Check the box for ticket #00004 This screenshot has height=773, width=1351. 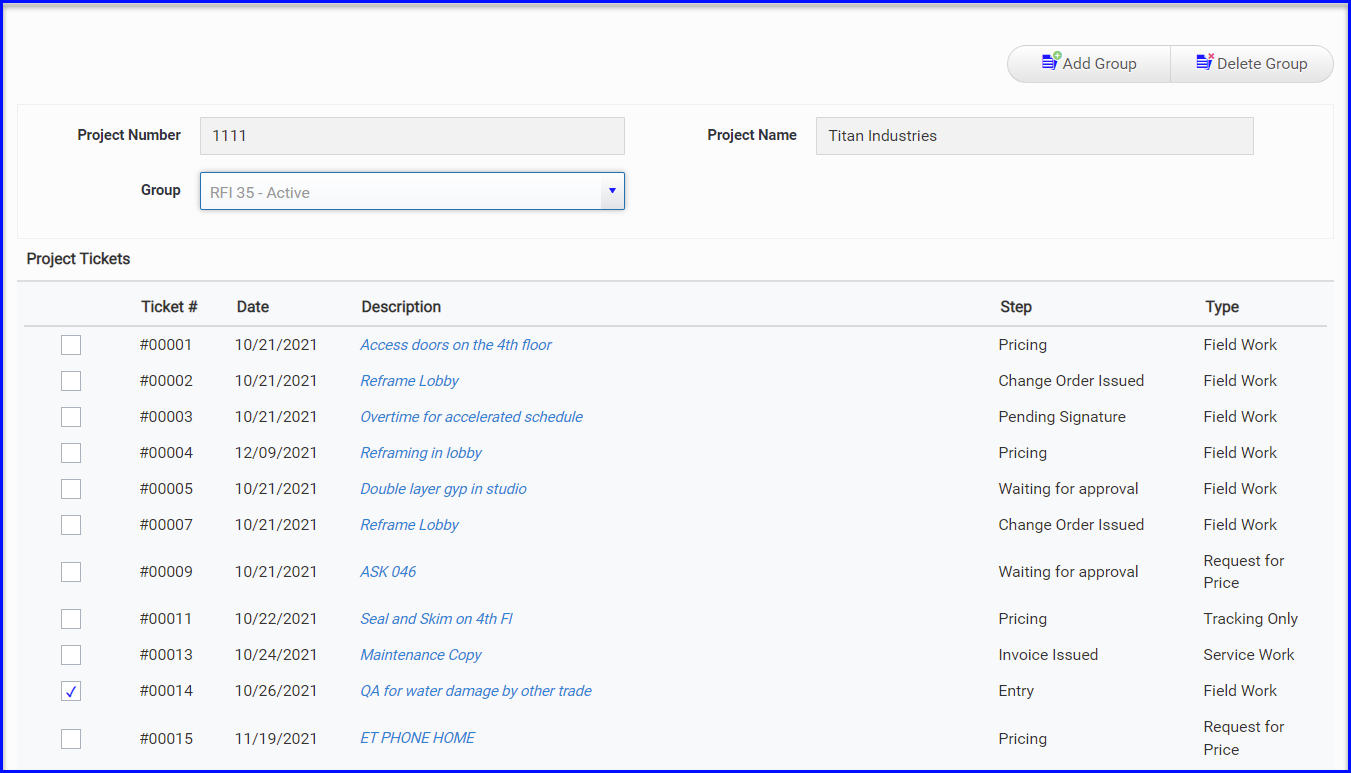71,453
